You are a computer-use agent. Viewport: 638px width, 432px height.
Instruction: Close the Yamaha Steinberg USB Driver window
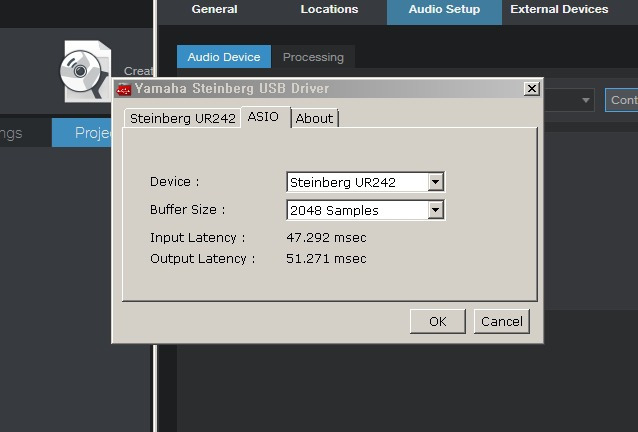coord(531,89)
